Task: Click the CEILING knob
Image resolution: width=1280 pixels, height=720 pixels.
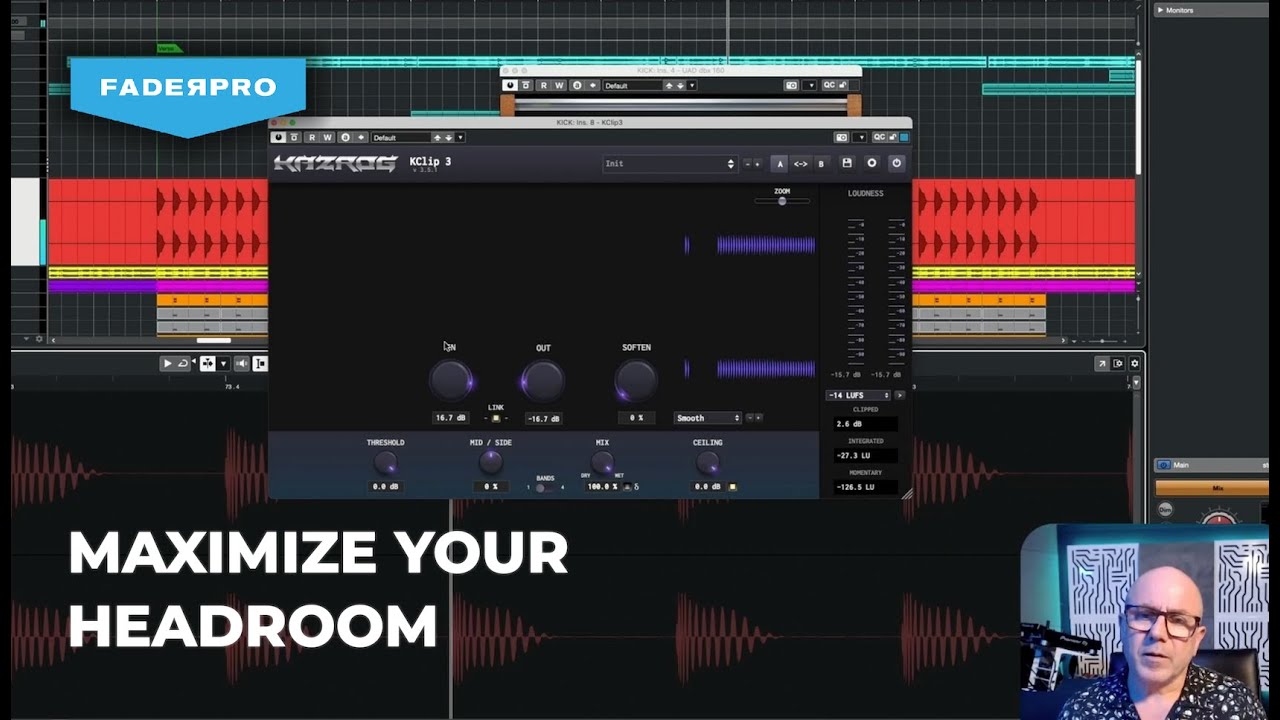Action: (707, 463)
